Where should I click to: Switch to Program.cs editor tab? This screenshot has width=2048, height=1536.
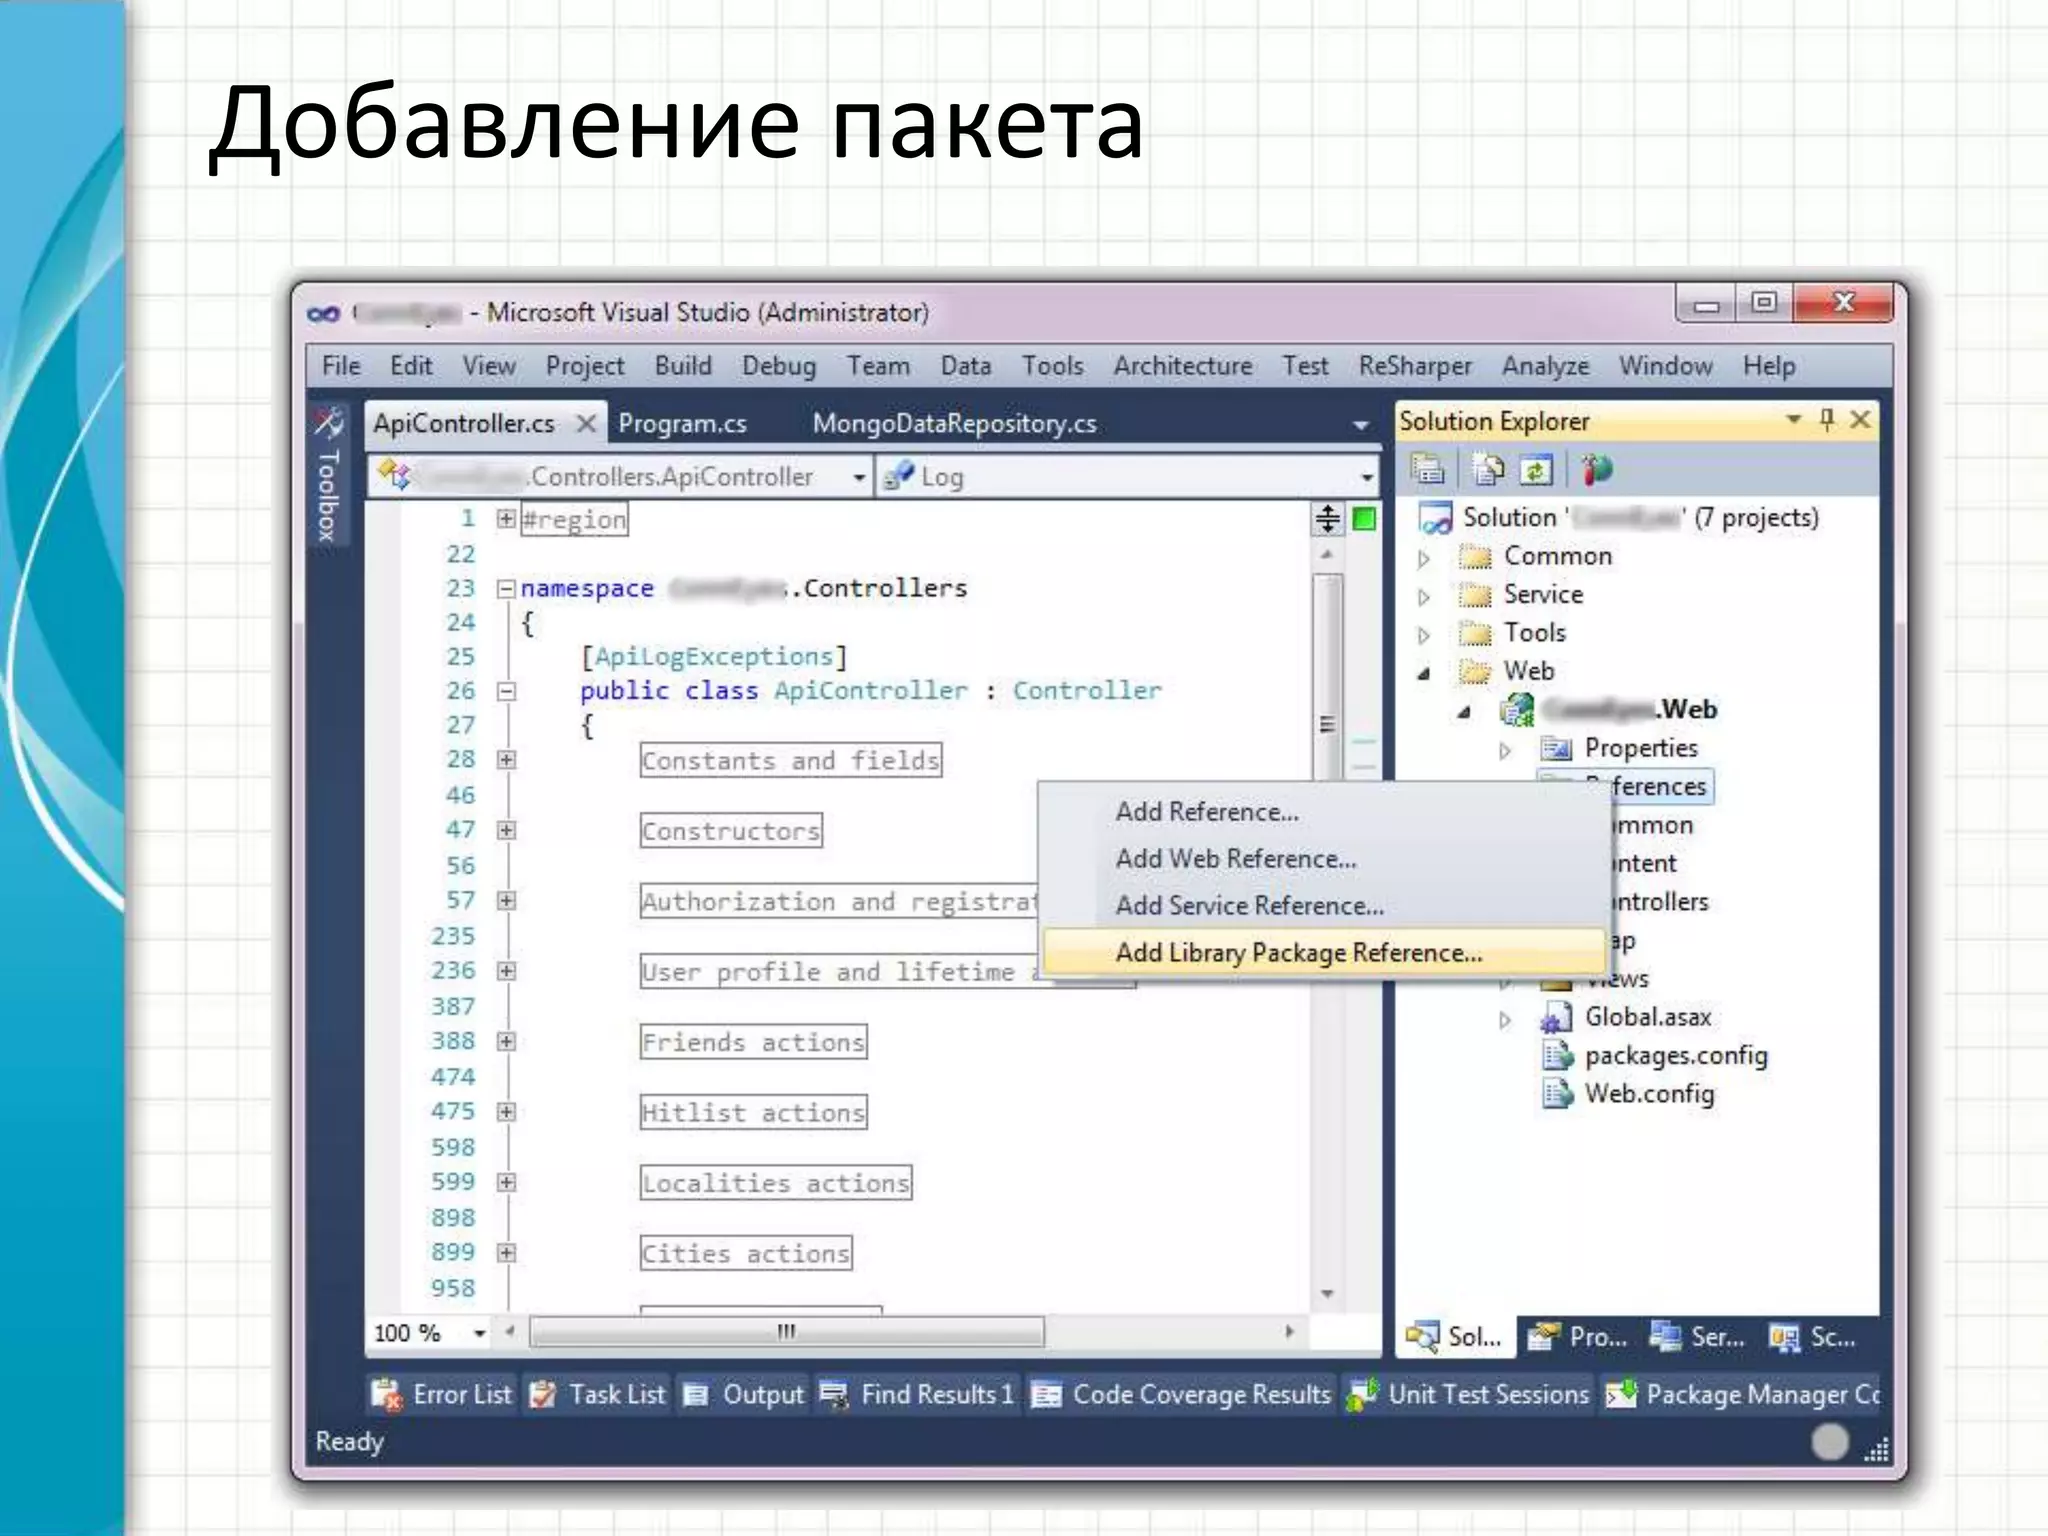pyautogui.click(x=682, y=424)
